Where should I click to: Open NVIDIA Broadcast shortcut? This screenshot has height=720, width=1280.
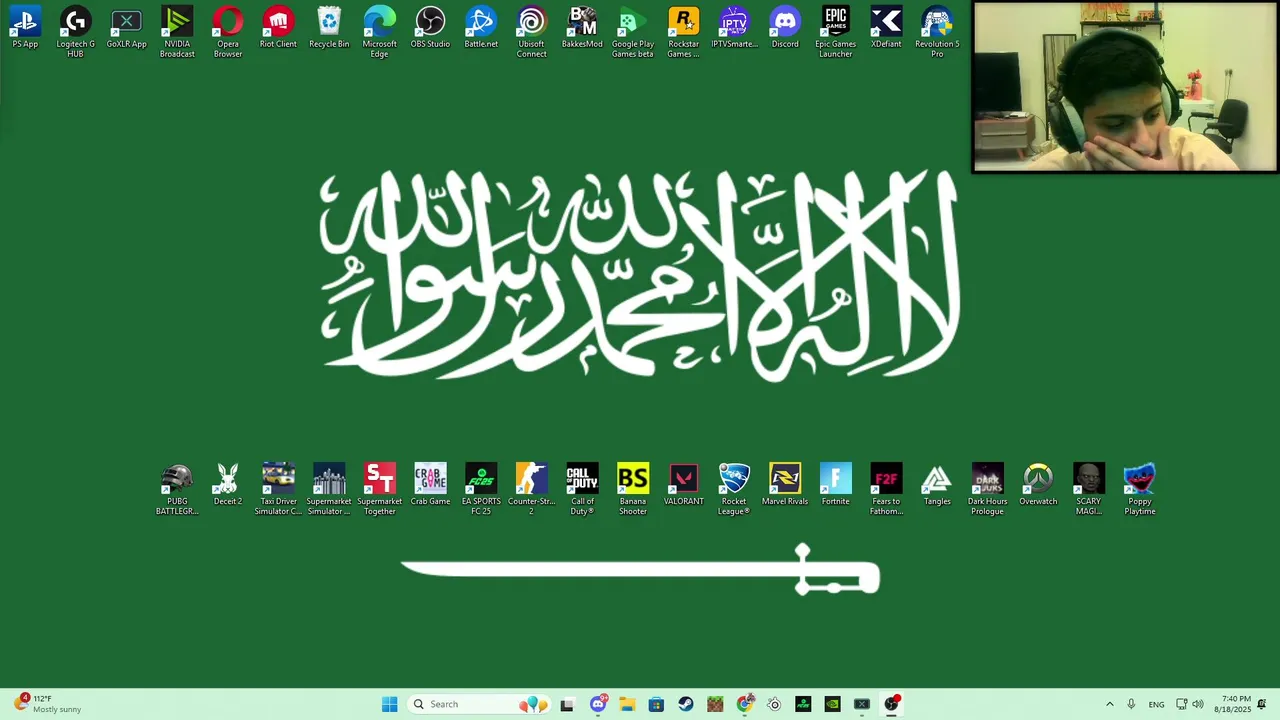(177, 32)
